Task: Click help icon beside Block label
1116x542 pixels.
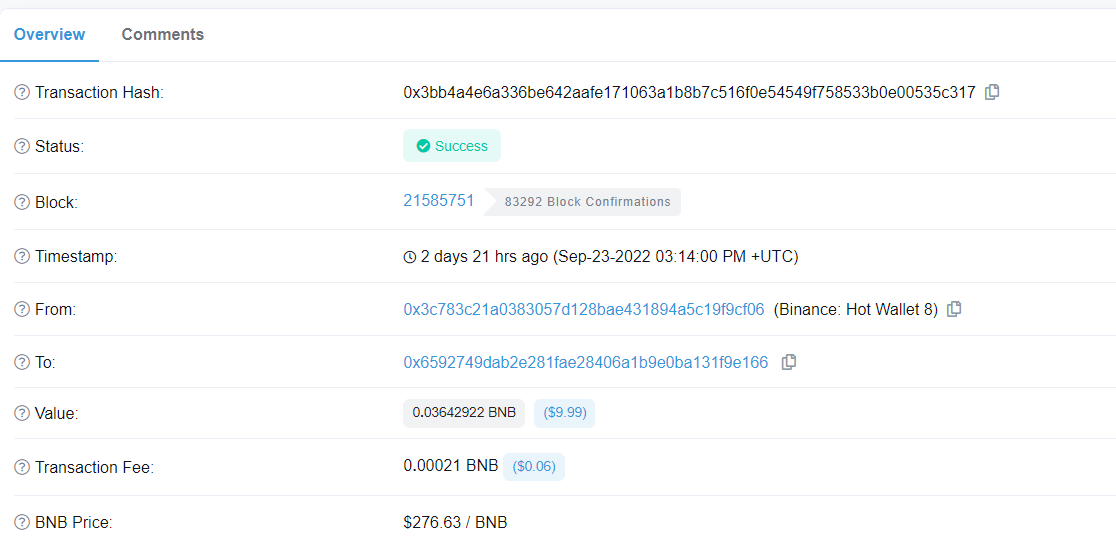Action: (22, 202)
